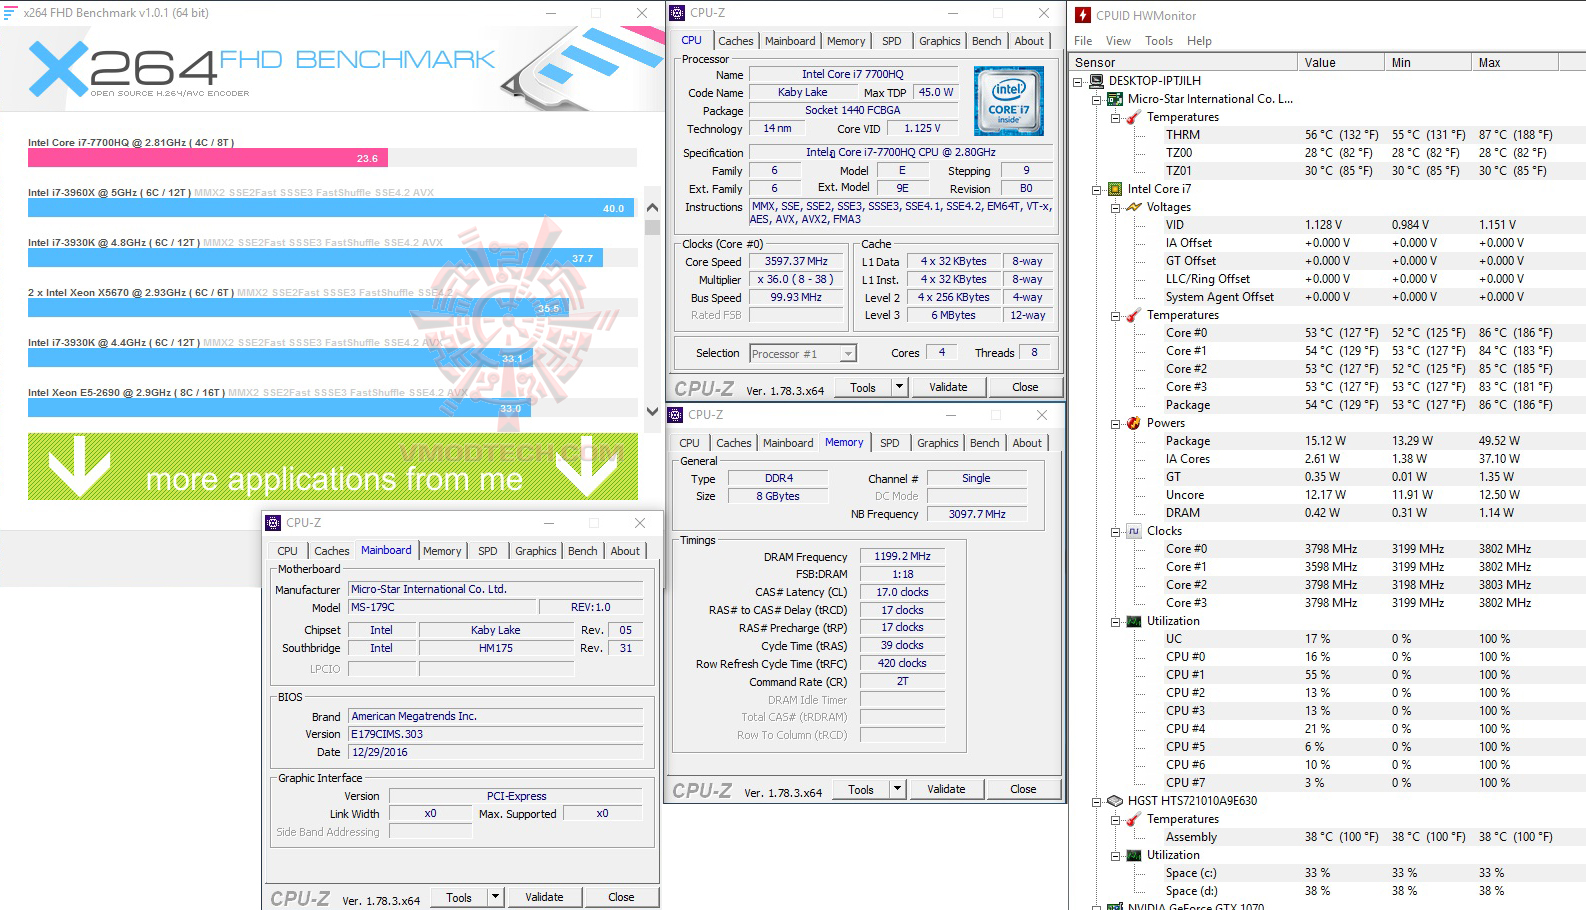Select the CPU #7 utilization row
1586x910 pixels.
pos(1360,783)
